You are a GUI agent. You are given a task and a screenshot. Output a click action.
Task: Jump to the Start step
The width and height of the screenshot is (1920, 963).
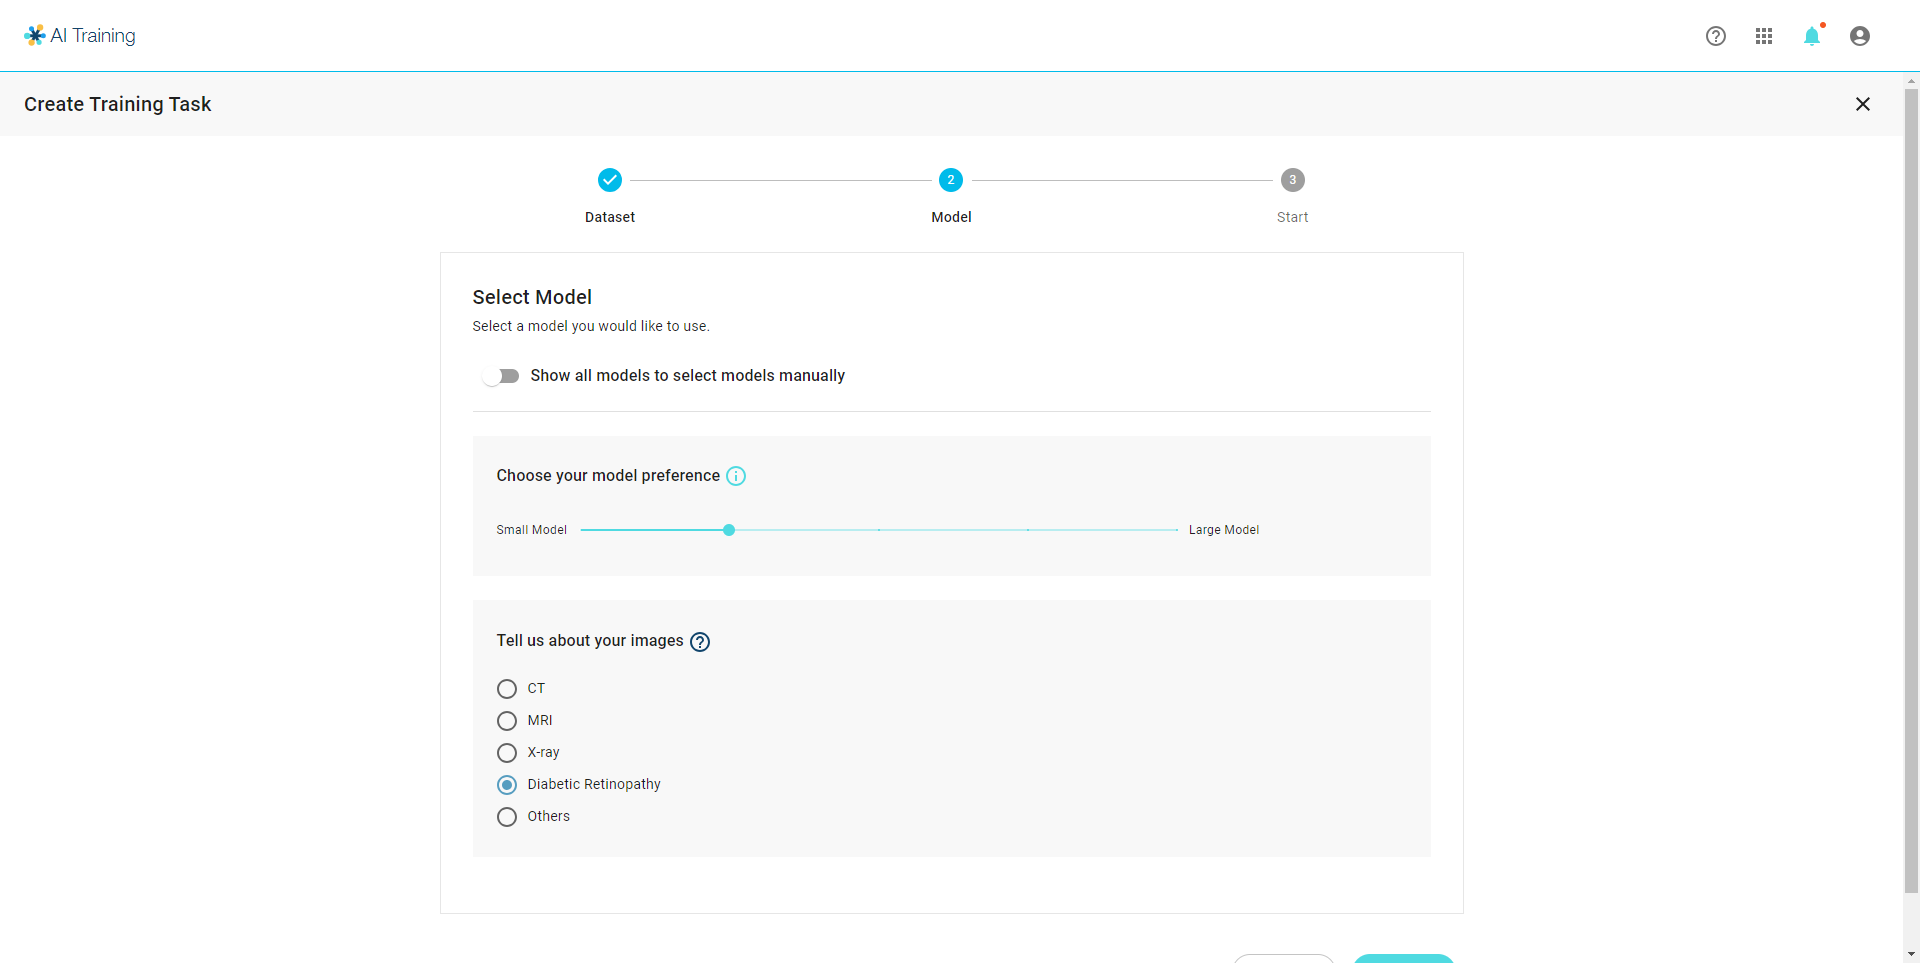coord(1293,180)
